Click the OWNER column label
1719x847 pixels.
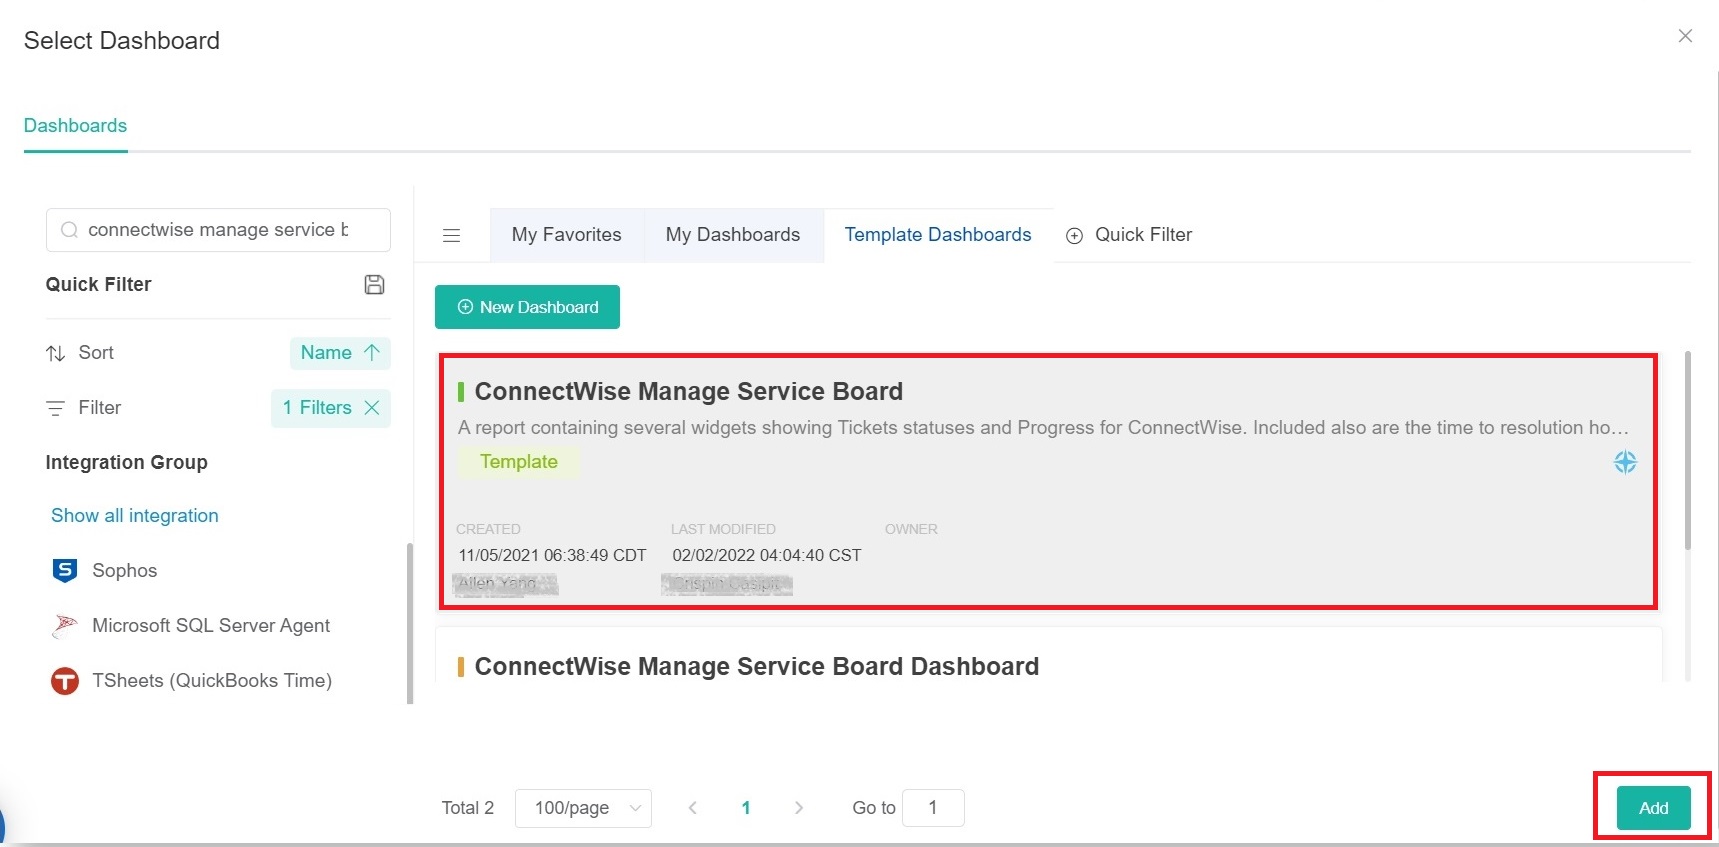[911, 529]
